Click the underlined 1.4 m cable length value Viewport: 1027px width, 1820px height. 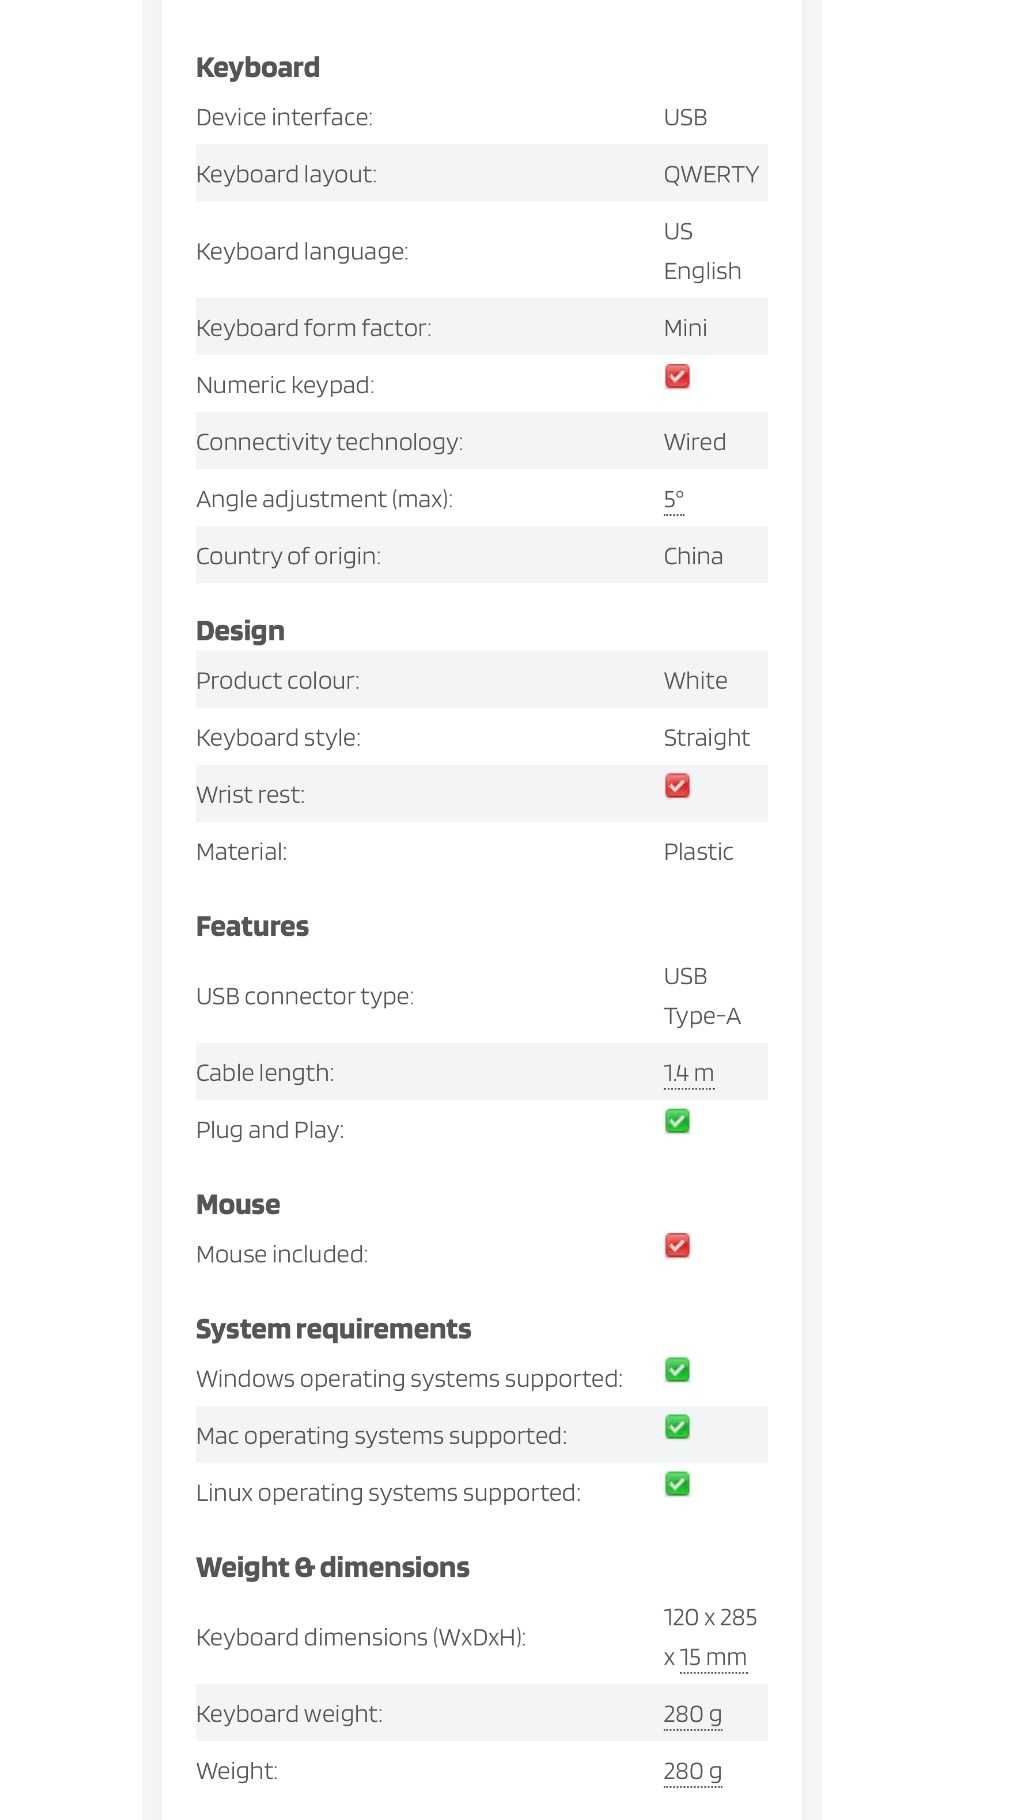click(x=689, y=1073)
